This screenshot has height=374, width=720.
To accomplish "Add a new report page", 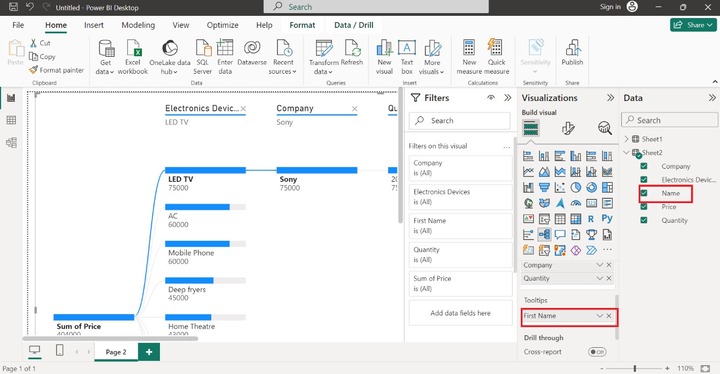I will [149, 352].
